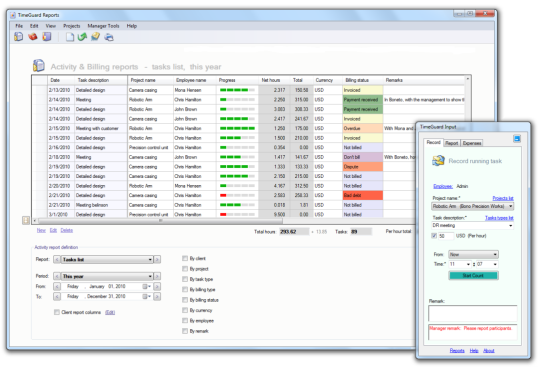The height and width of the screenshot is (369, 540).
Task: Click the New link below the table
Action: [x=41, y=230]
